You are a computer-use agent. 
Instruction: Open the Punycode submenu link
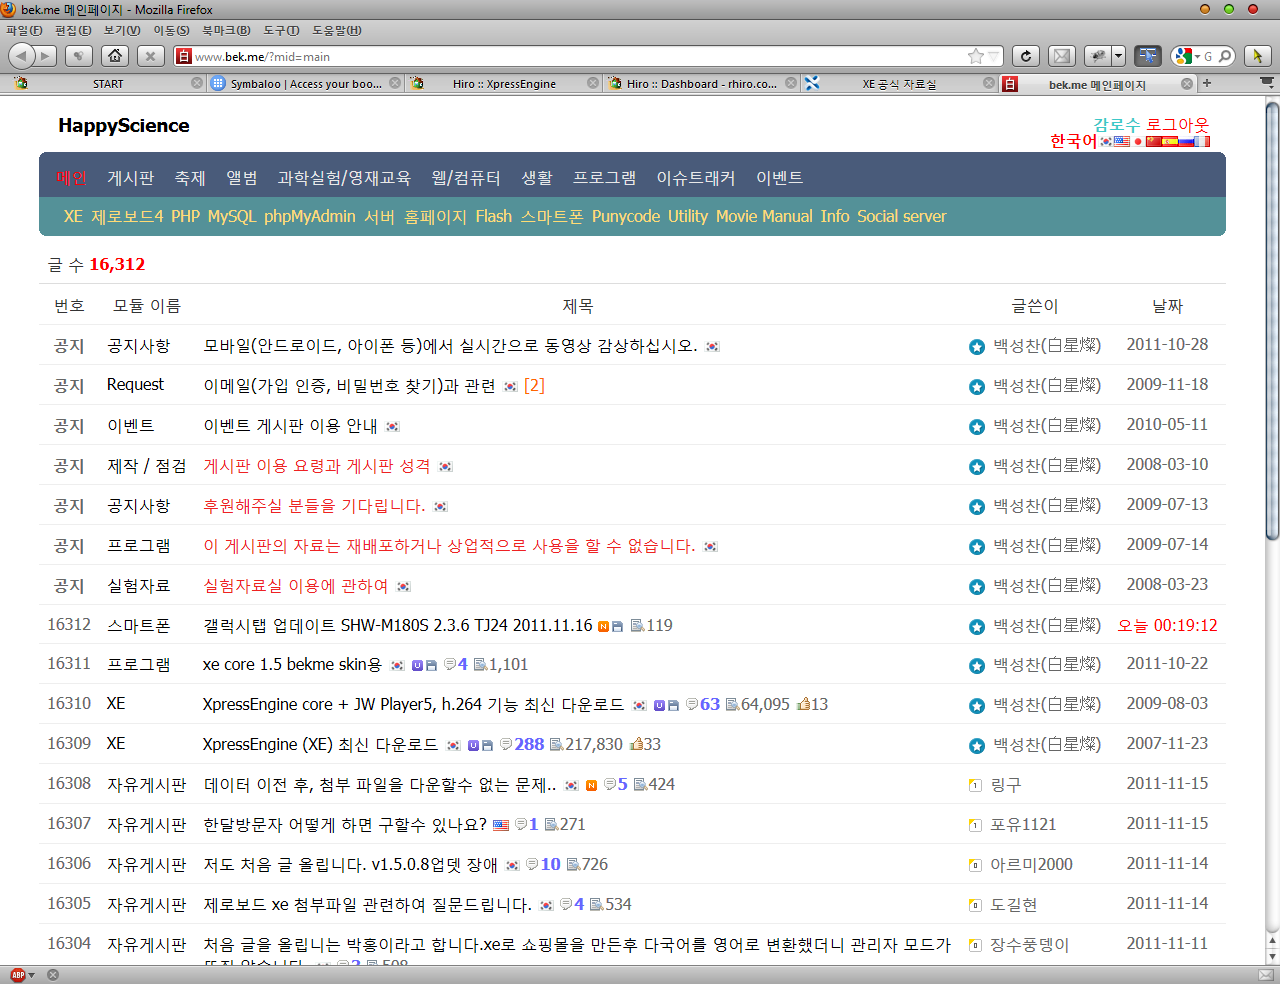coord(626,216)
